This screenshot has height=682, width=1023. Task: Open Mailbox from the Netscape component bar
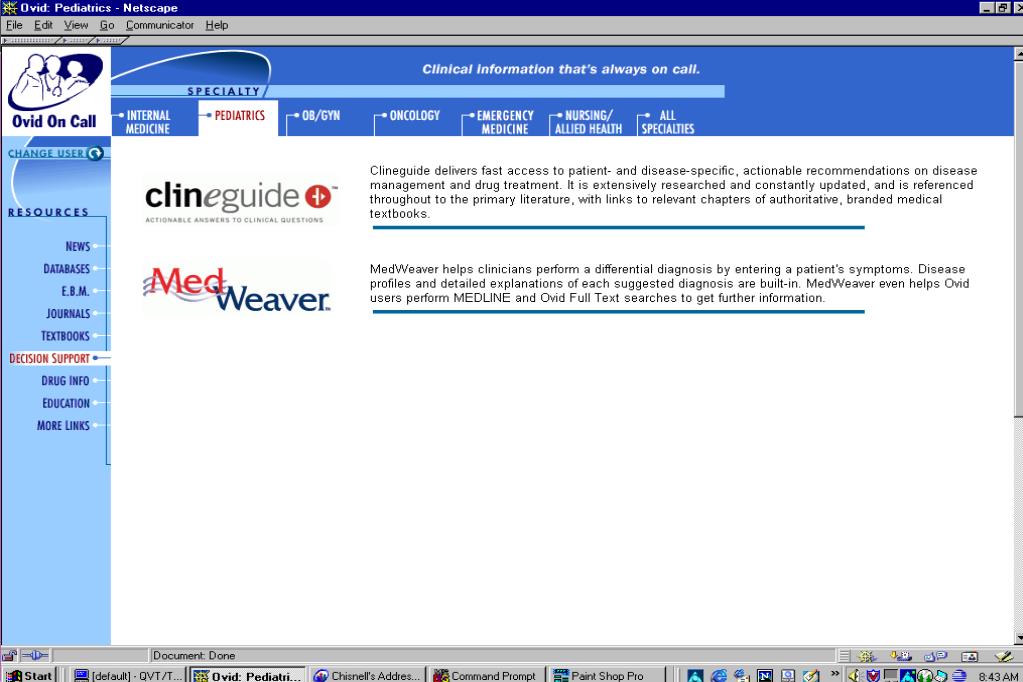(901, 656)
